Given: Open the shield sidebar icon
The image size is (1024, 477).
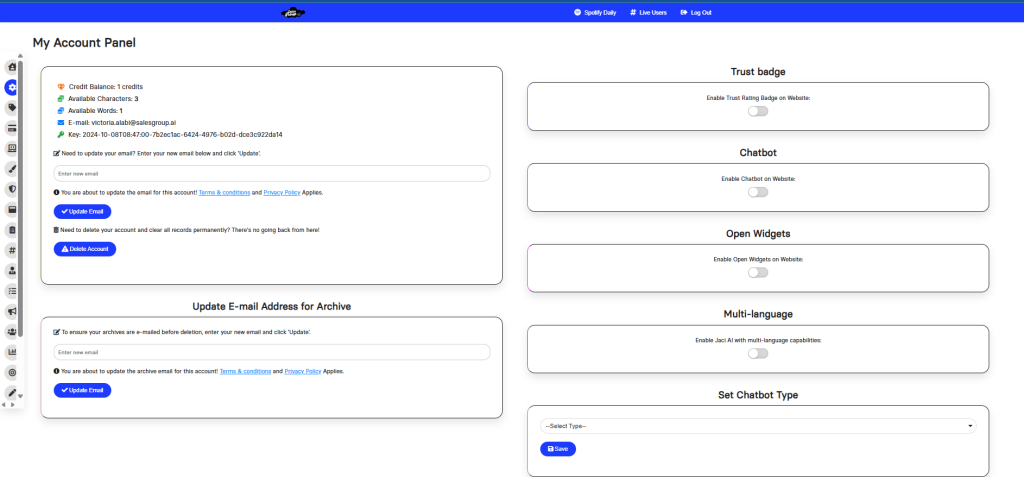Looking at the screenshot, I should coord(12,189).
